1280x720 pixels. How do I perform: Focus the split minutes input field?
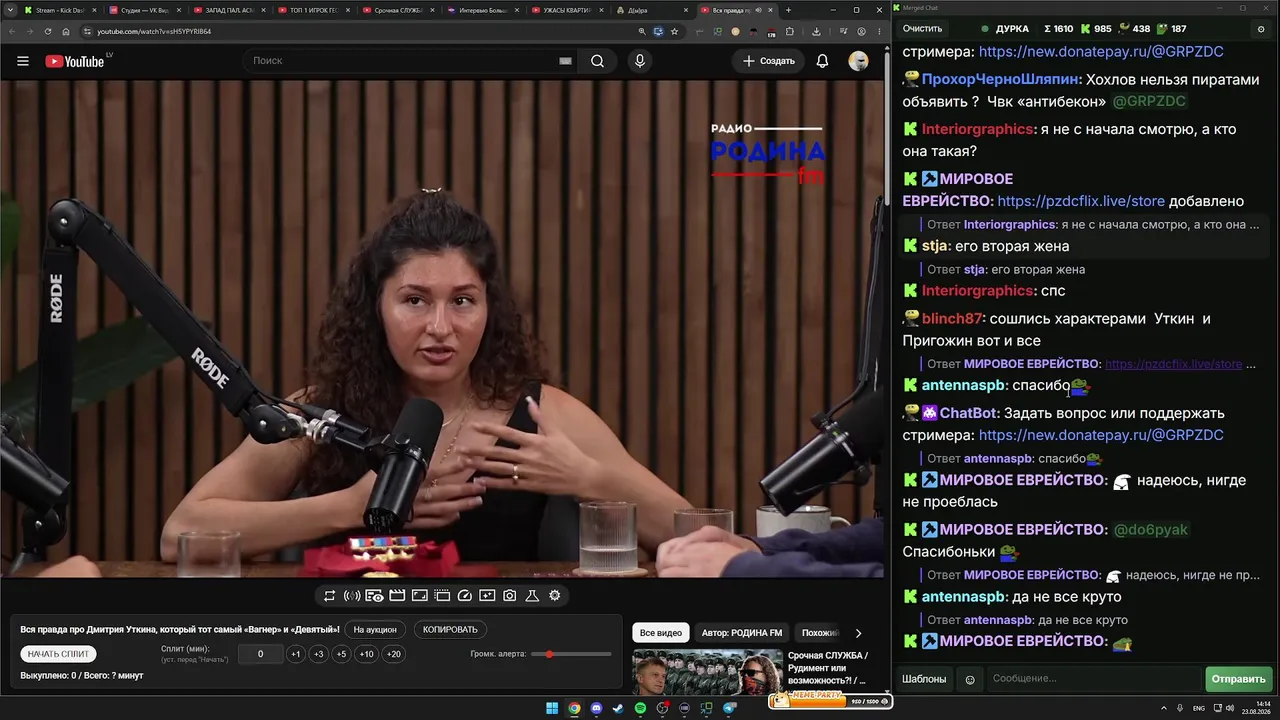[260, 654]
